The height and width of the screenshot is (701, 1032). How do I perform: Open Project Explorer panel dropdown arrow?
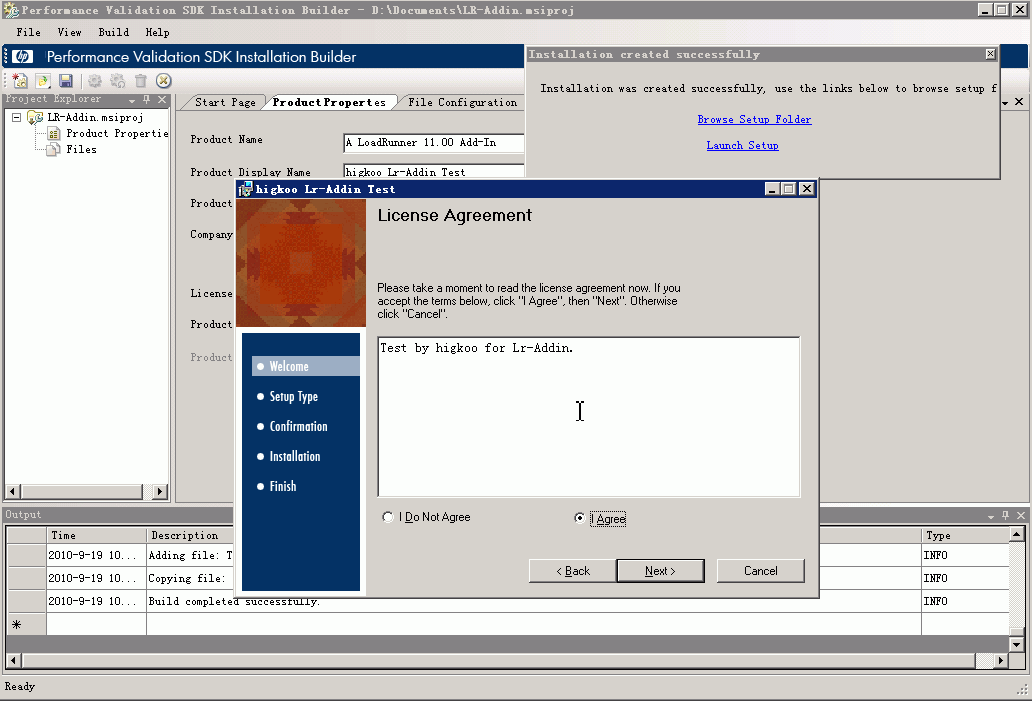pos(132,100)
